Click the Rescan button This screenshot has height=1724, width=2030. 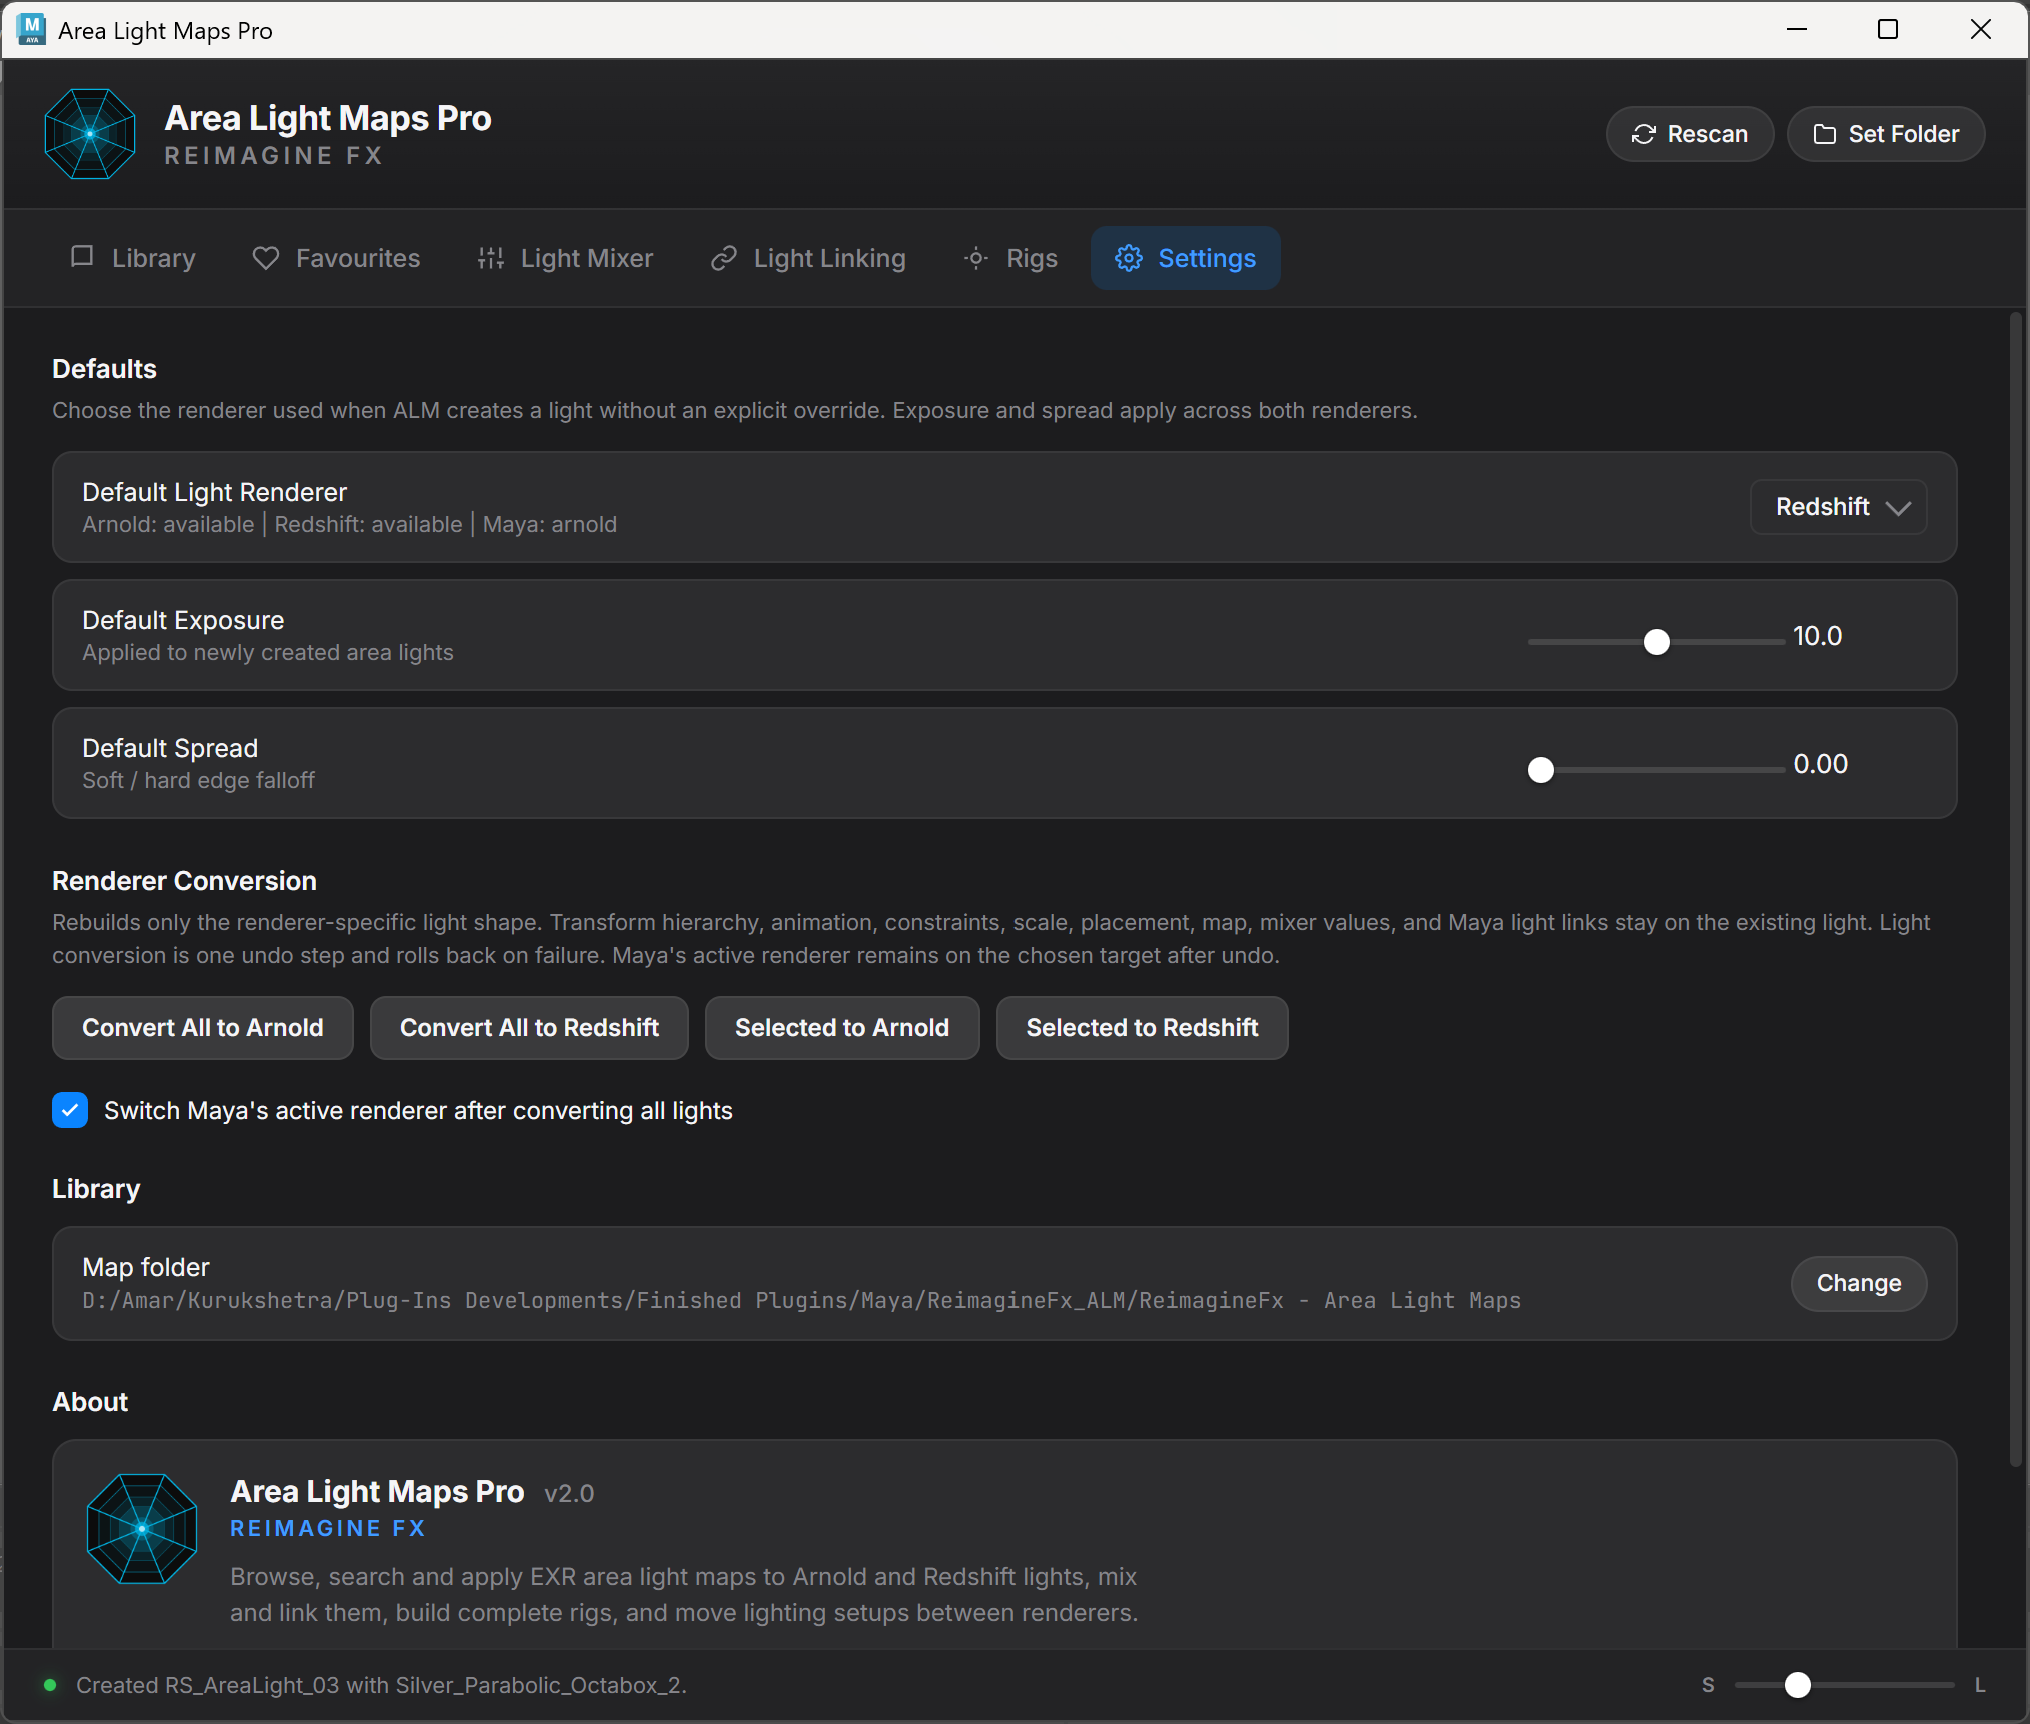(x=1690, y=134)
